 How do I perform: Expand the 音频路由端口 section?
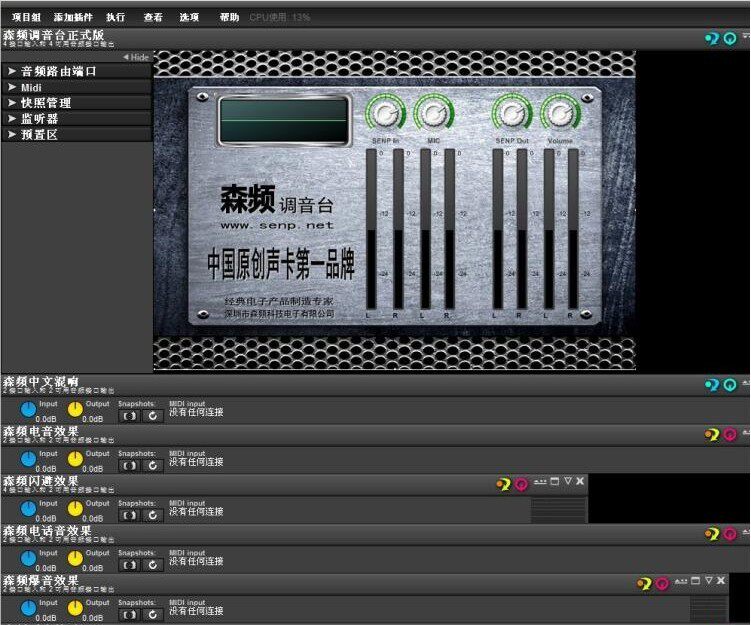coord(77,71)
